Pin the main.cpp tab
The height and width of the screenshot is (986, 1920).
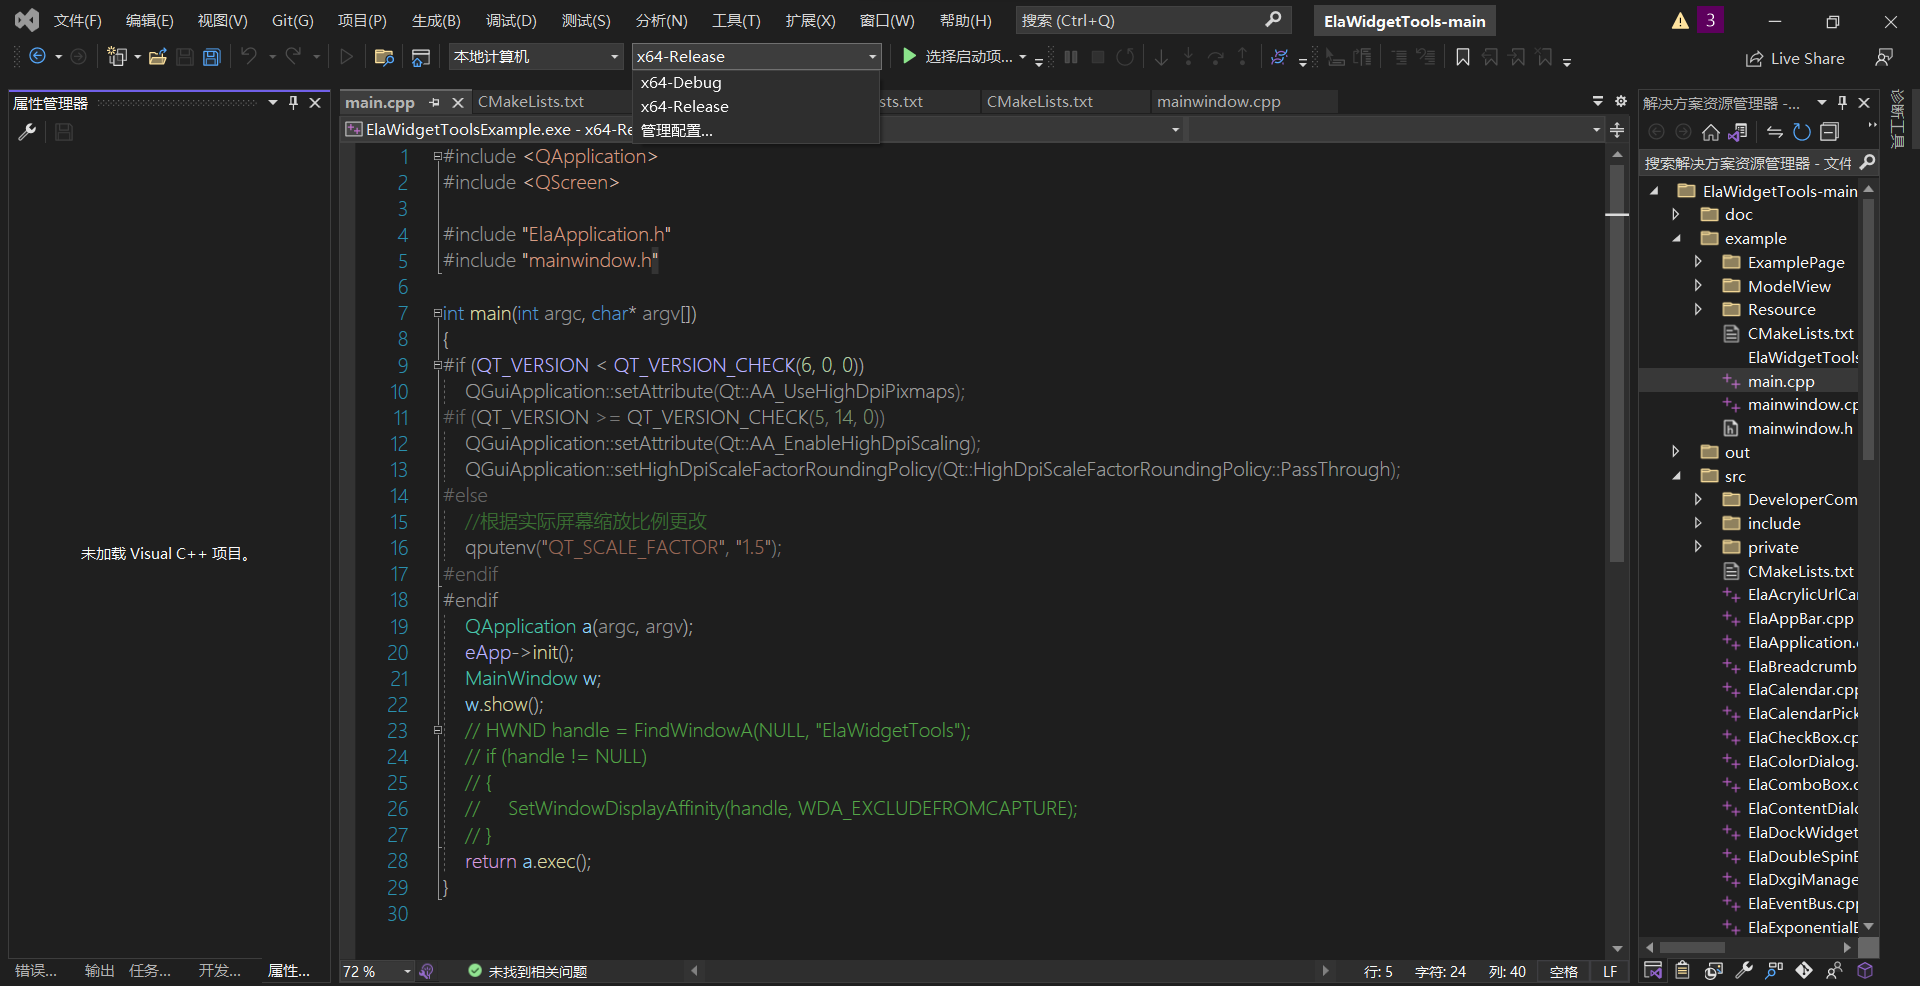click(x=435, y=102)
